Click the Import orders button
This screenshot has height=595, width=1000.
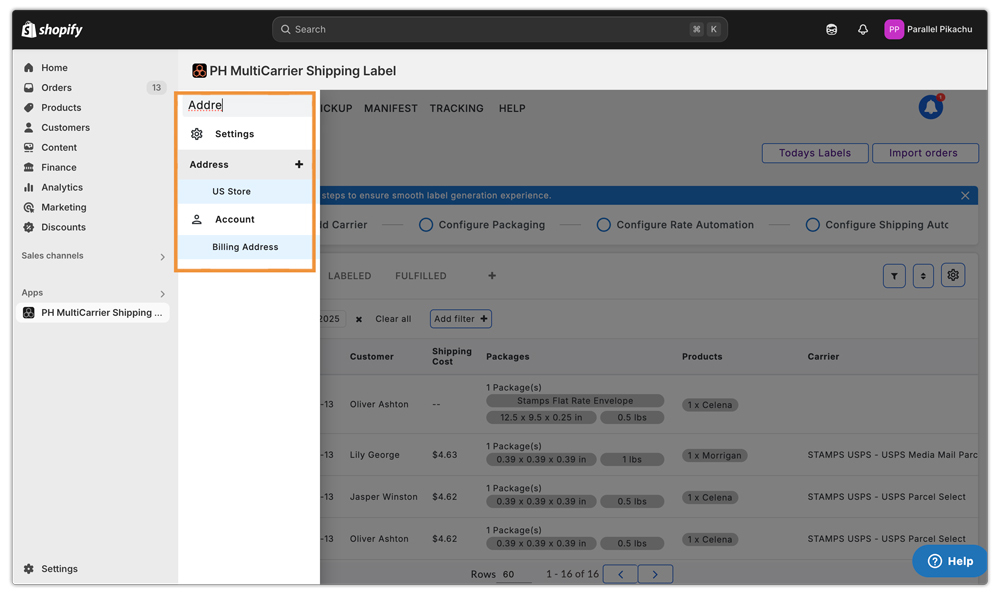pyautogui.click(x=925, y=153)
